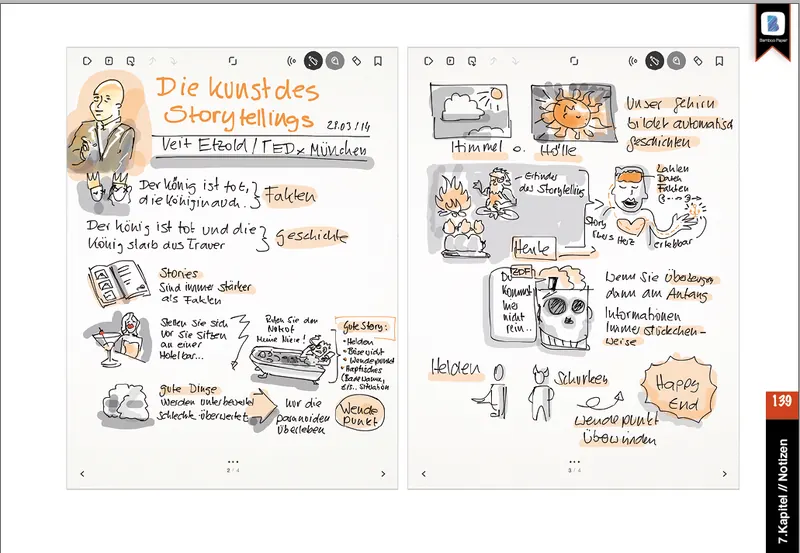Click the 'Hölle' caption under sun sketch

point(558,150)
